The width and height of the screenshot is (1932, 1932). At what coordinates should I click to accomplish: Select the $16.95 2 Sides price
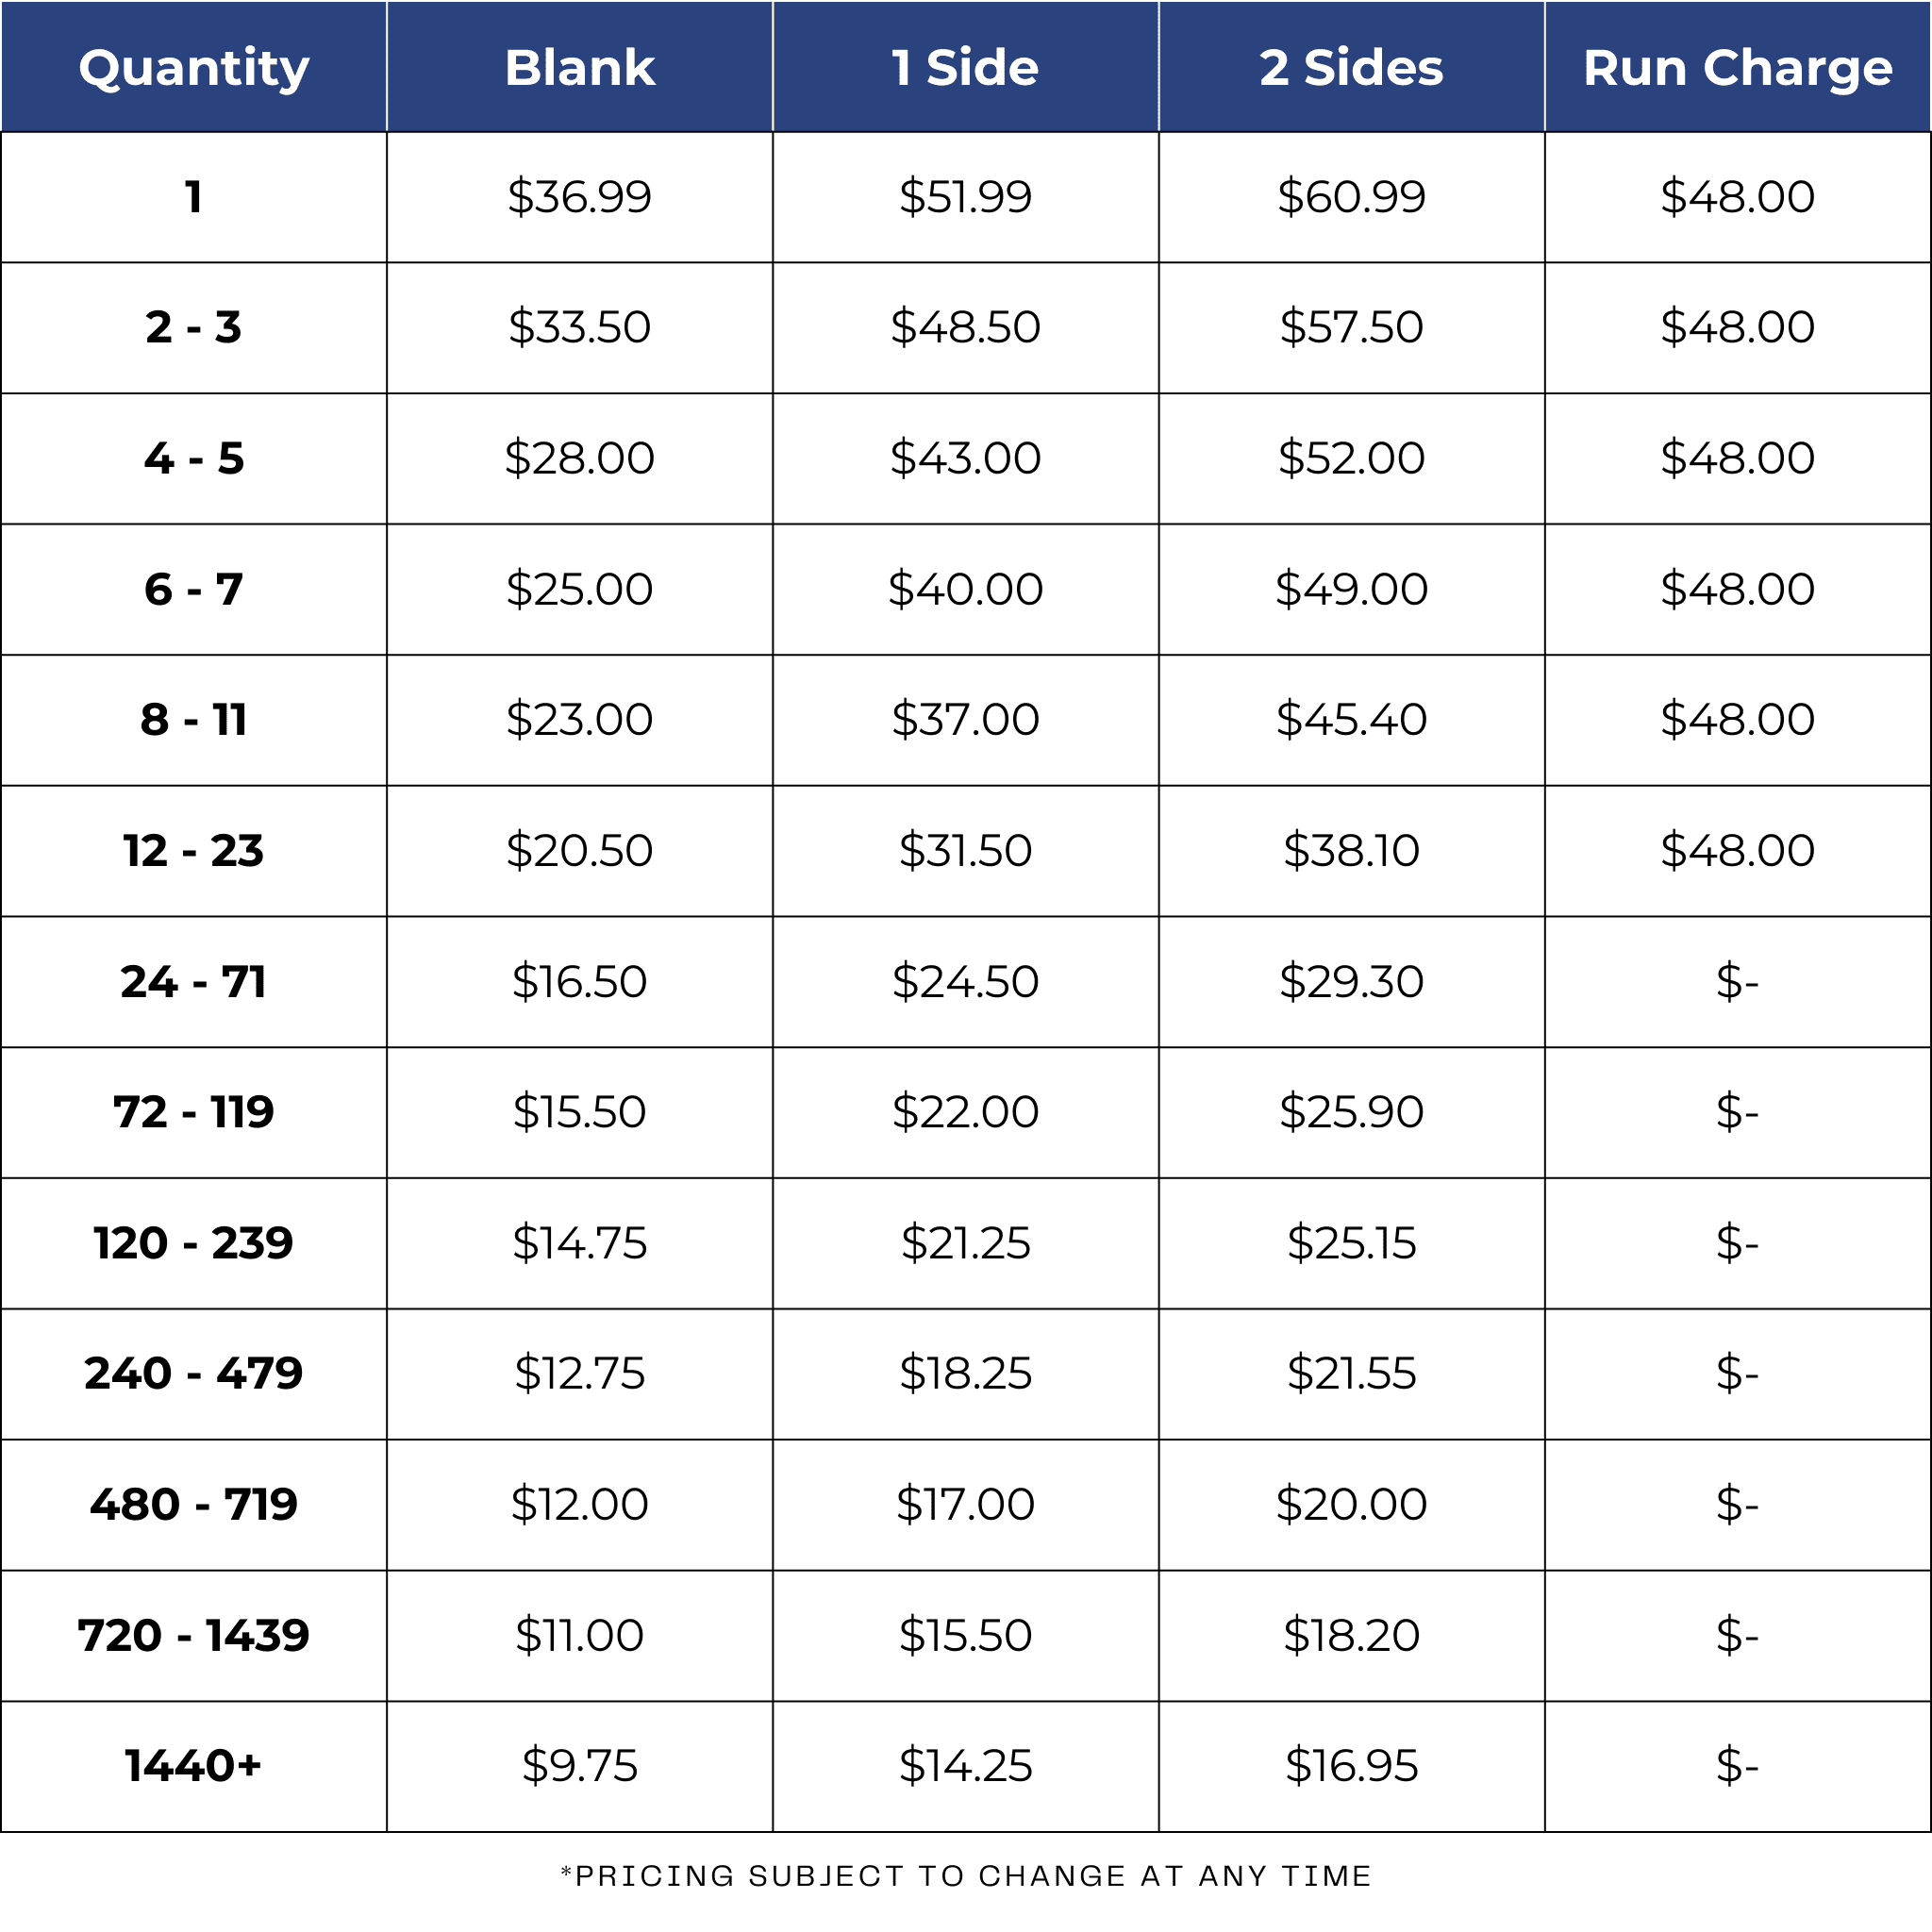tap(1351, 1765)
